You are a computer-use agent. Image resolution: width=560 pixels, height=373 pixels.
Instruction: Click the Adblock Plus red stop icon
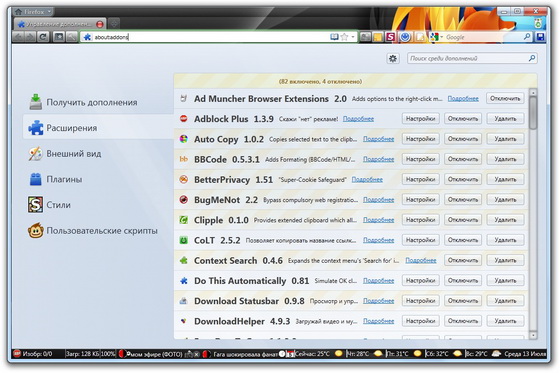tap(184, 118)
